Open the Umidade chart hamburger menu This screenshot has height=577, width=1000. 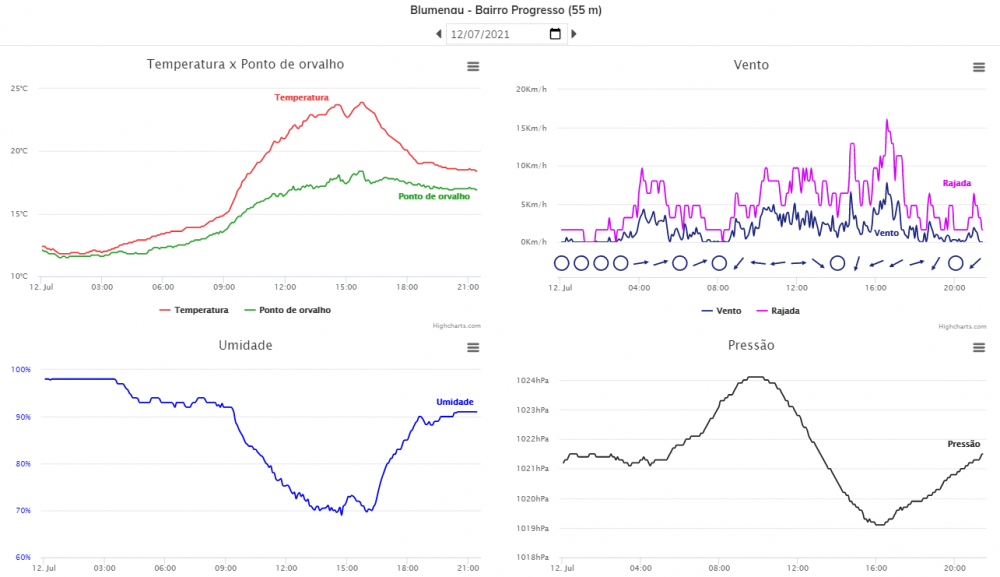(473, 347)
